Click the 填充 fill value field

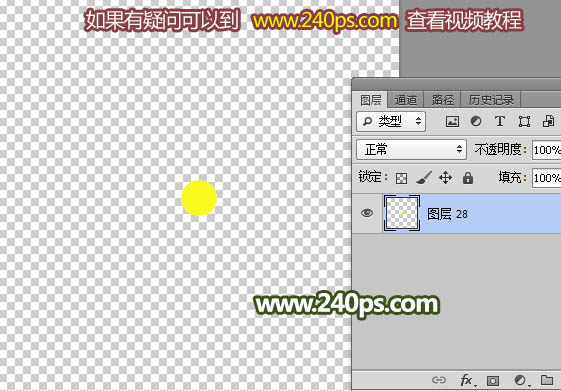(x=546, y=178)
